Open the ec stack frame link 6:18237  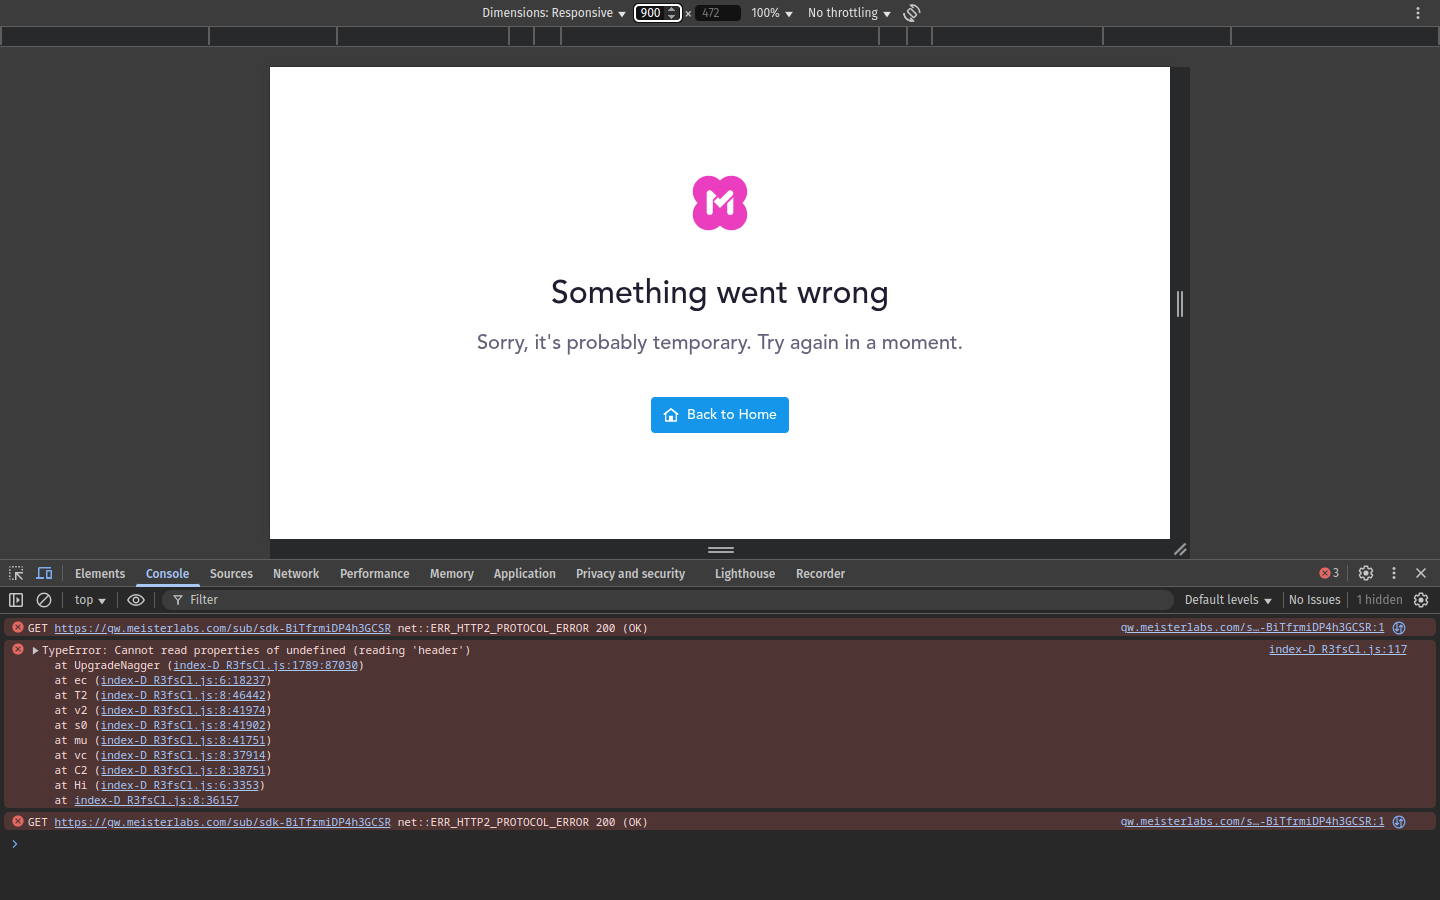[183, 680]
